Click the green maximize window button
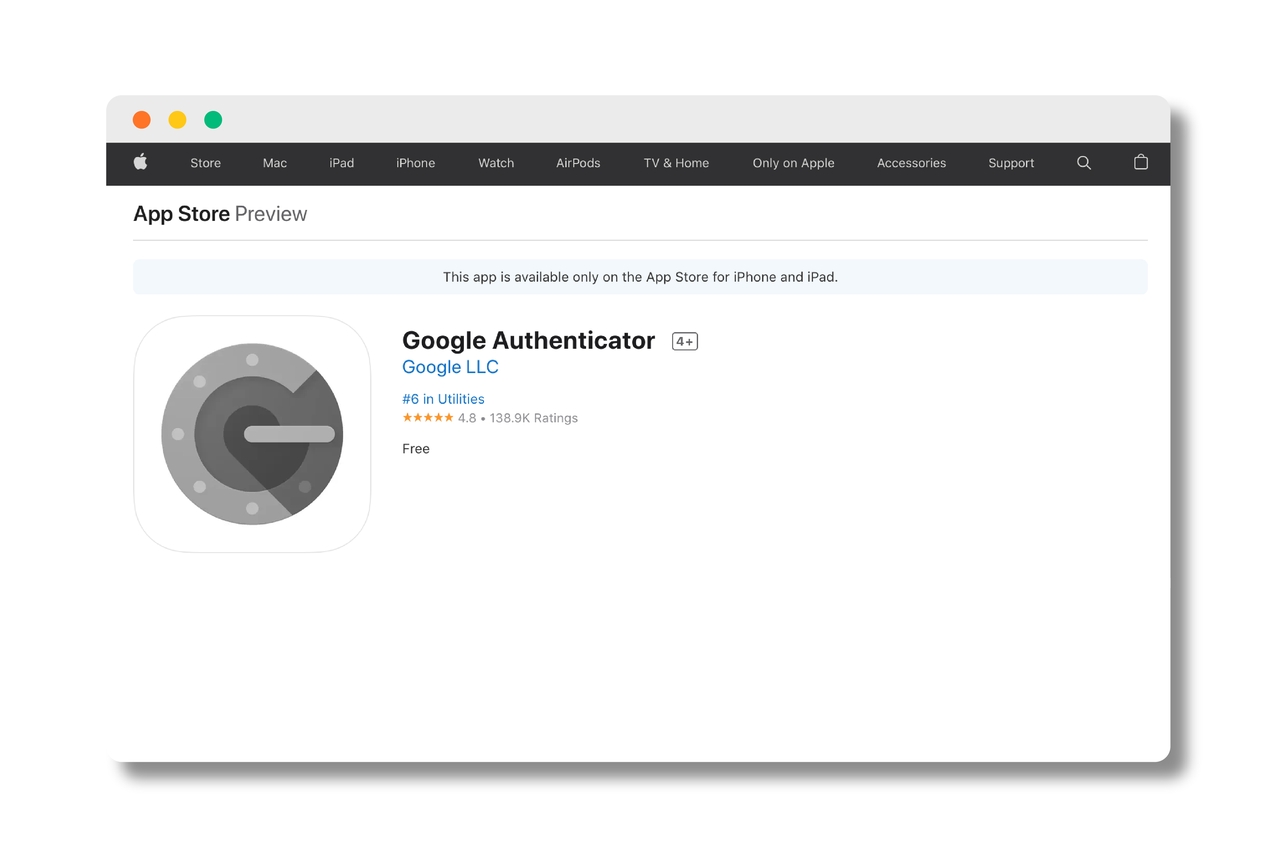Image resolution: width=1280 pixels, height=867 pixels. pos(213,120)
